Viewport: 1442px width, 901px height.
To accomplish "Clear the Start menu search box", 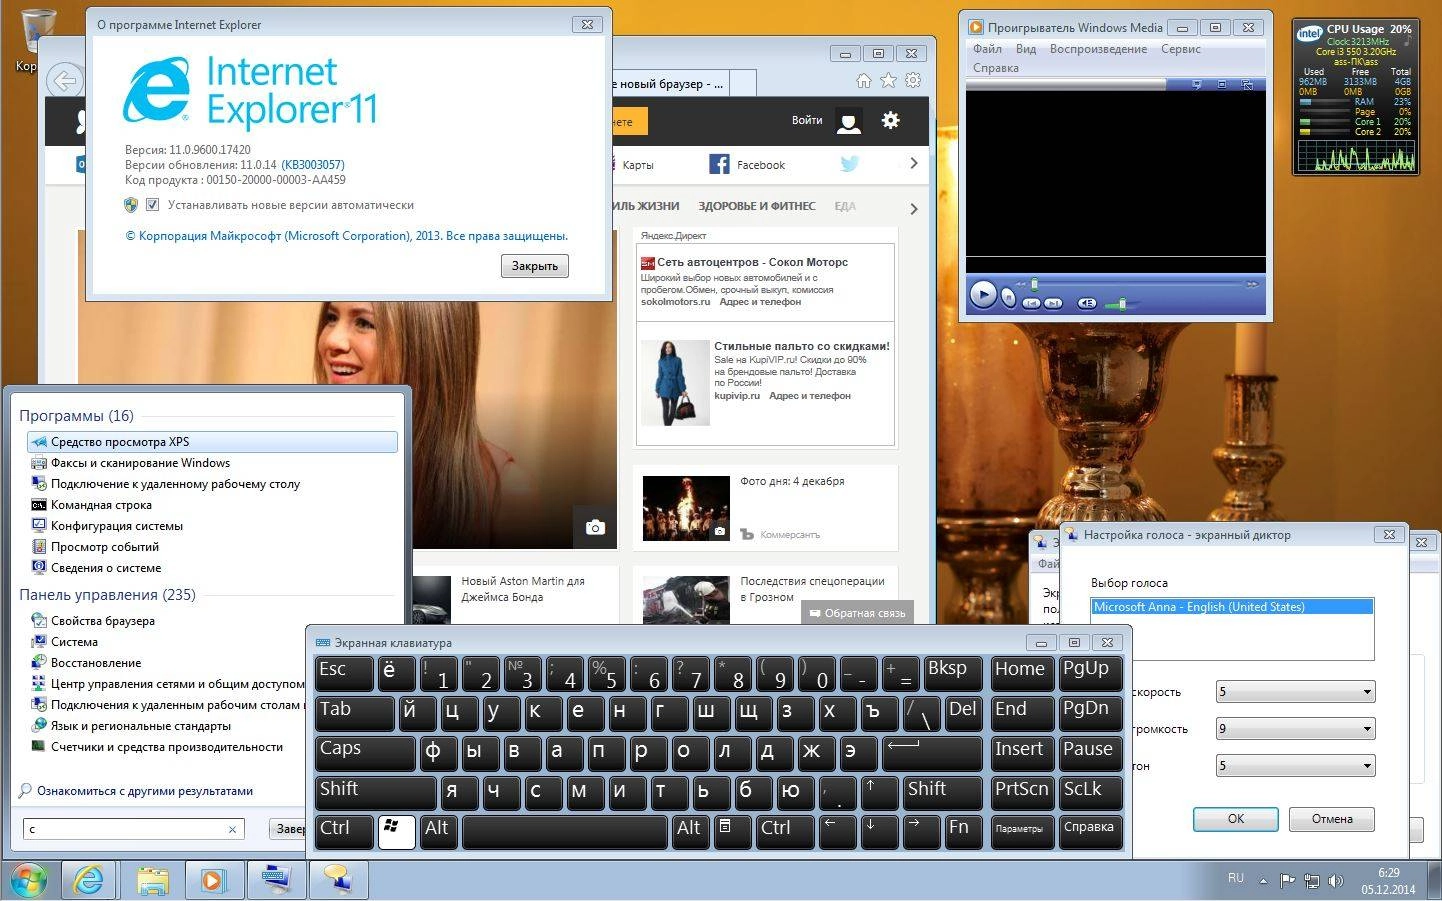I will point(232,829).
